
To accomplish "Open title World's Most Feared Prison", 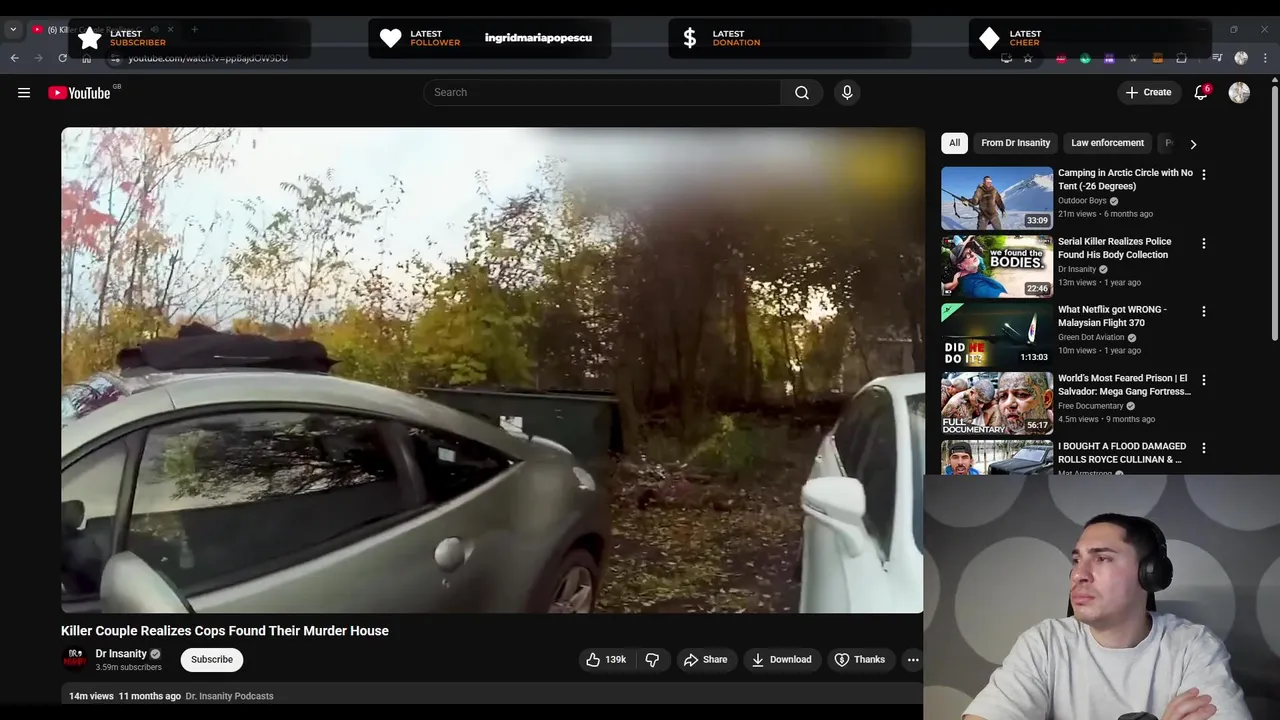I will pos(1124,385).
